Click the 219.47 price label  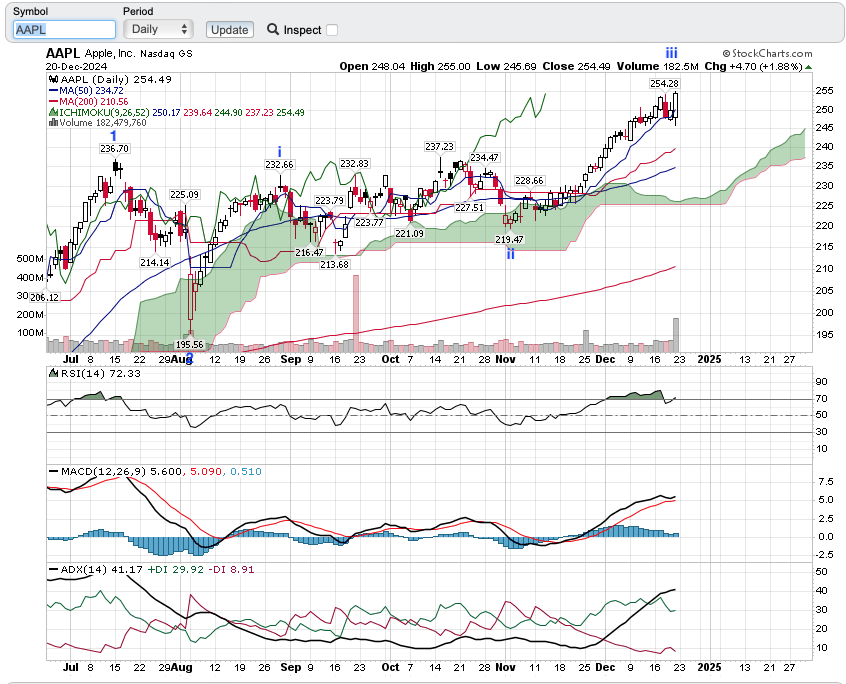509,239
